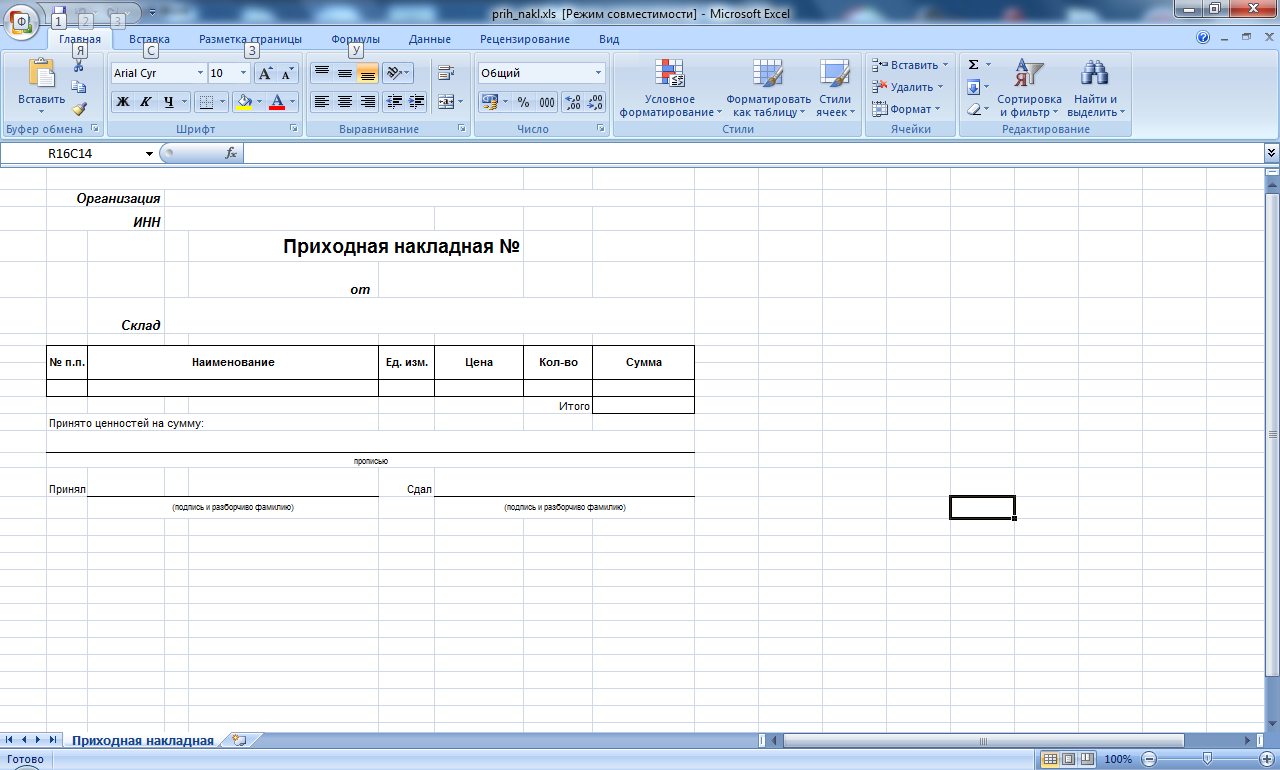Open fill color dropdown arrow

[260, 102]
